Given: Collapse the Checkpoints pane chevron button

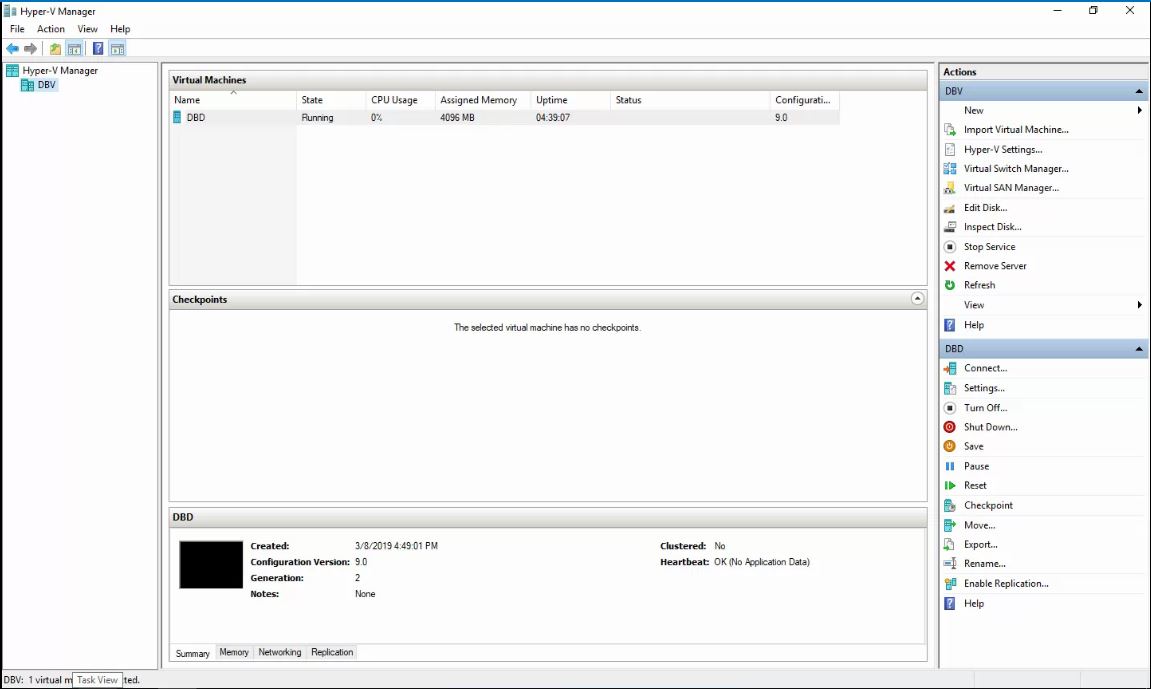Looking at the screenshot, I should [x=917, y=299].
